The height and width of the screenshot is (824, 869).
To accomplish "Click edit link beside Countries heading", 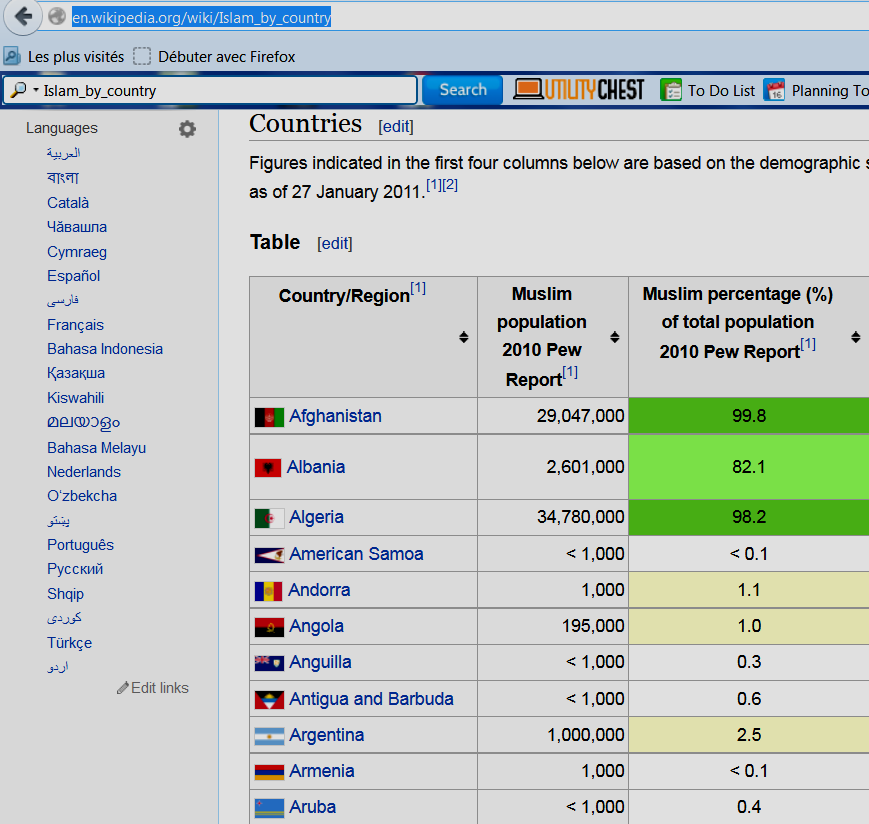I will 395,126.
